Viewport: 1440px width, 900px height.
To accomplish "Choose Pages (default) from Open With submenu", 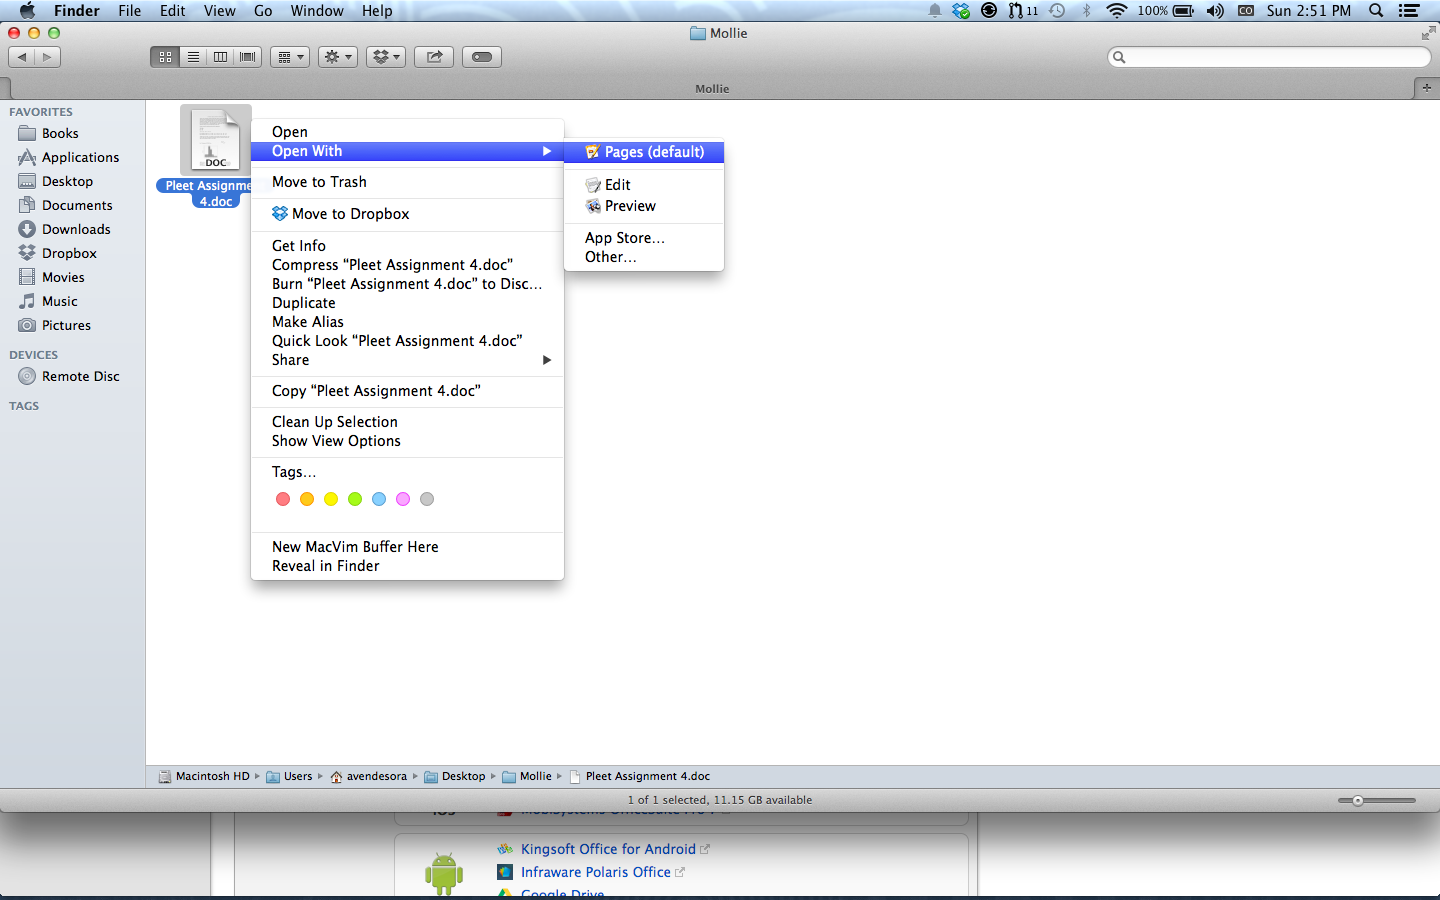I will tap(653, 152).
